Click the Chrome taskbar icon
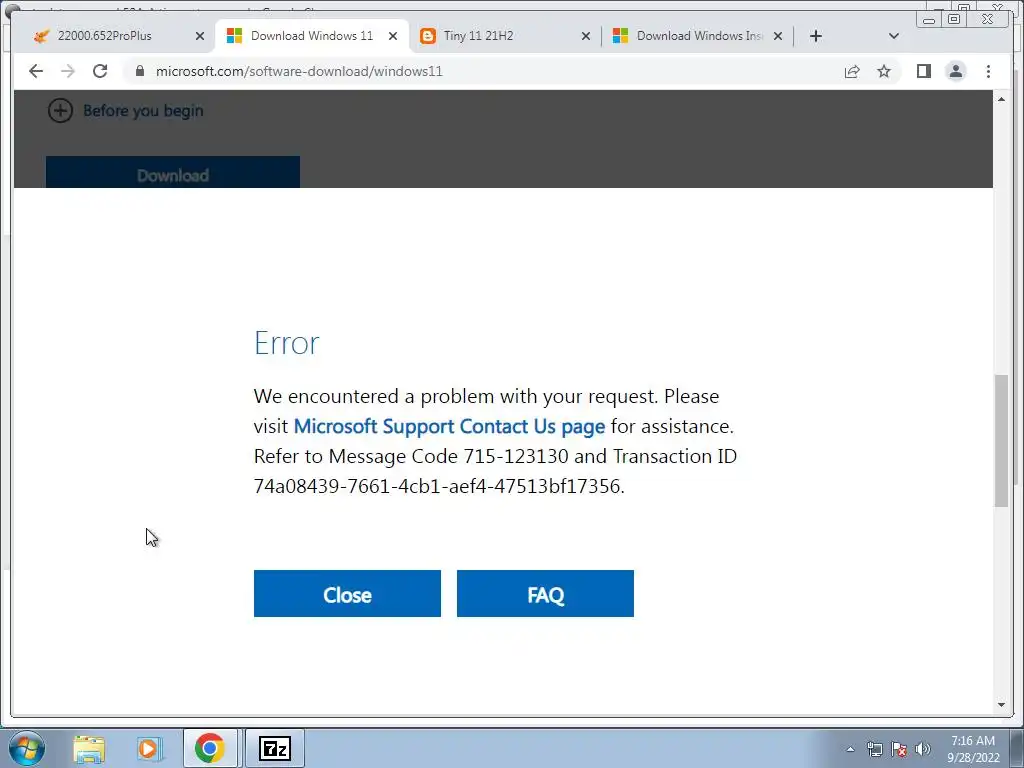 [x=210, y=748]
